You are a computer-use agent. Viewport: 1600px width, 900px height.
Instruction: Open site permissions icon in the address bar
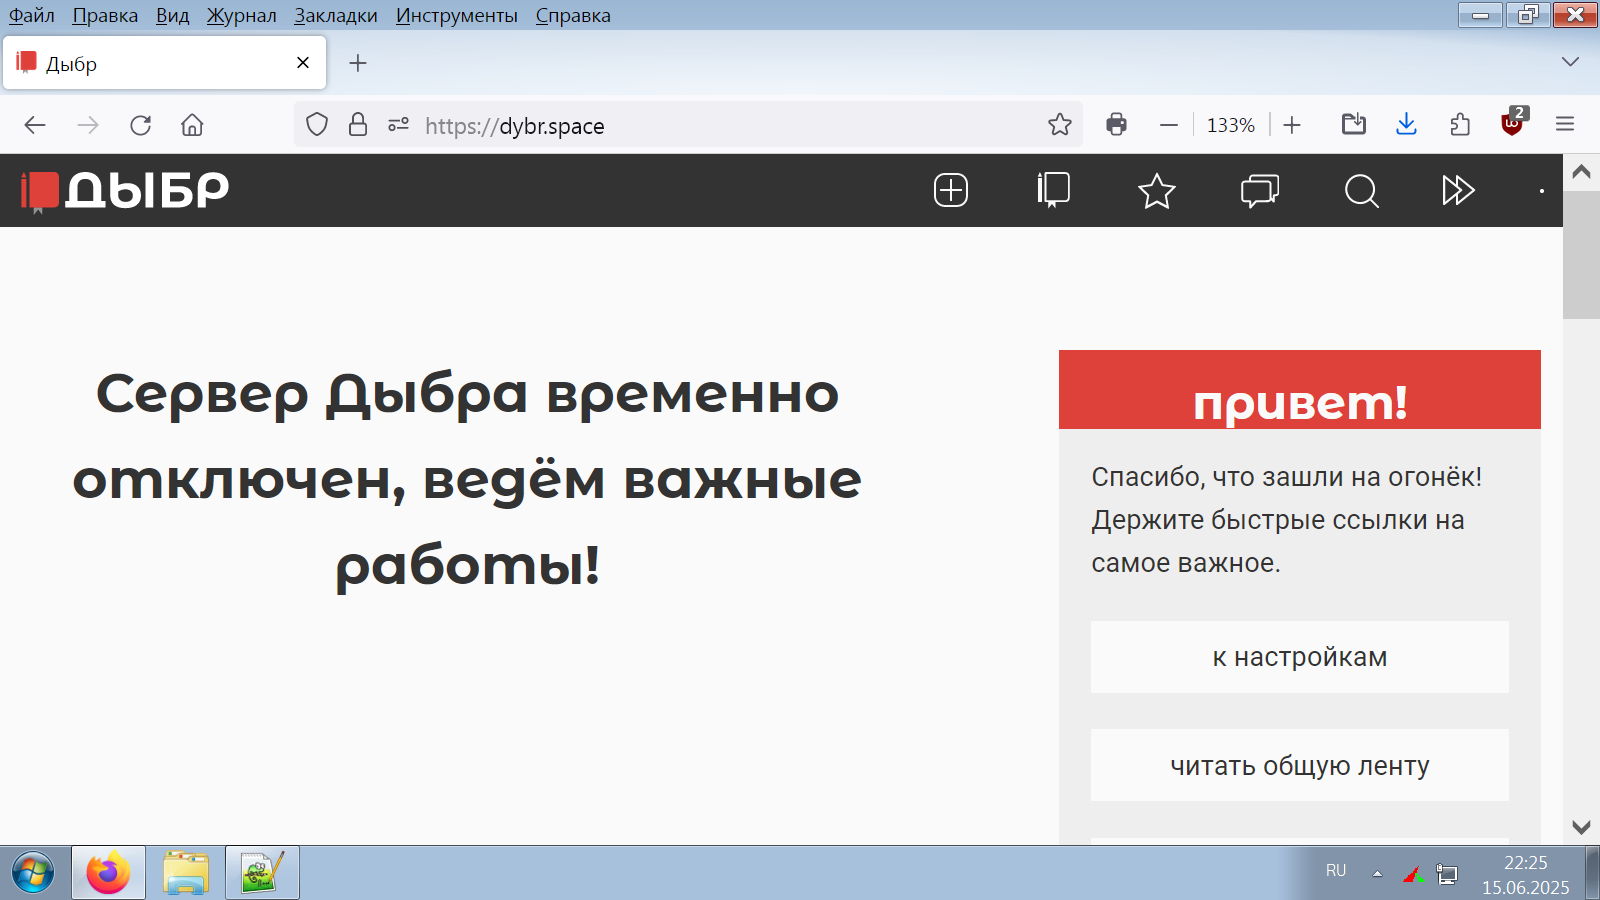coord(398,125)
